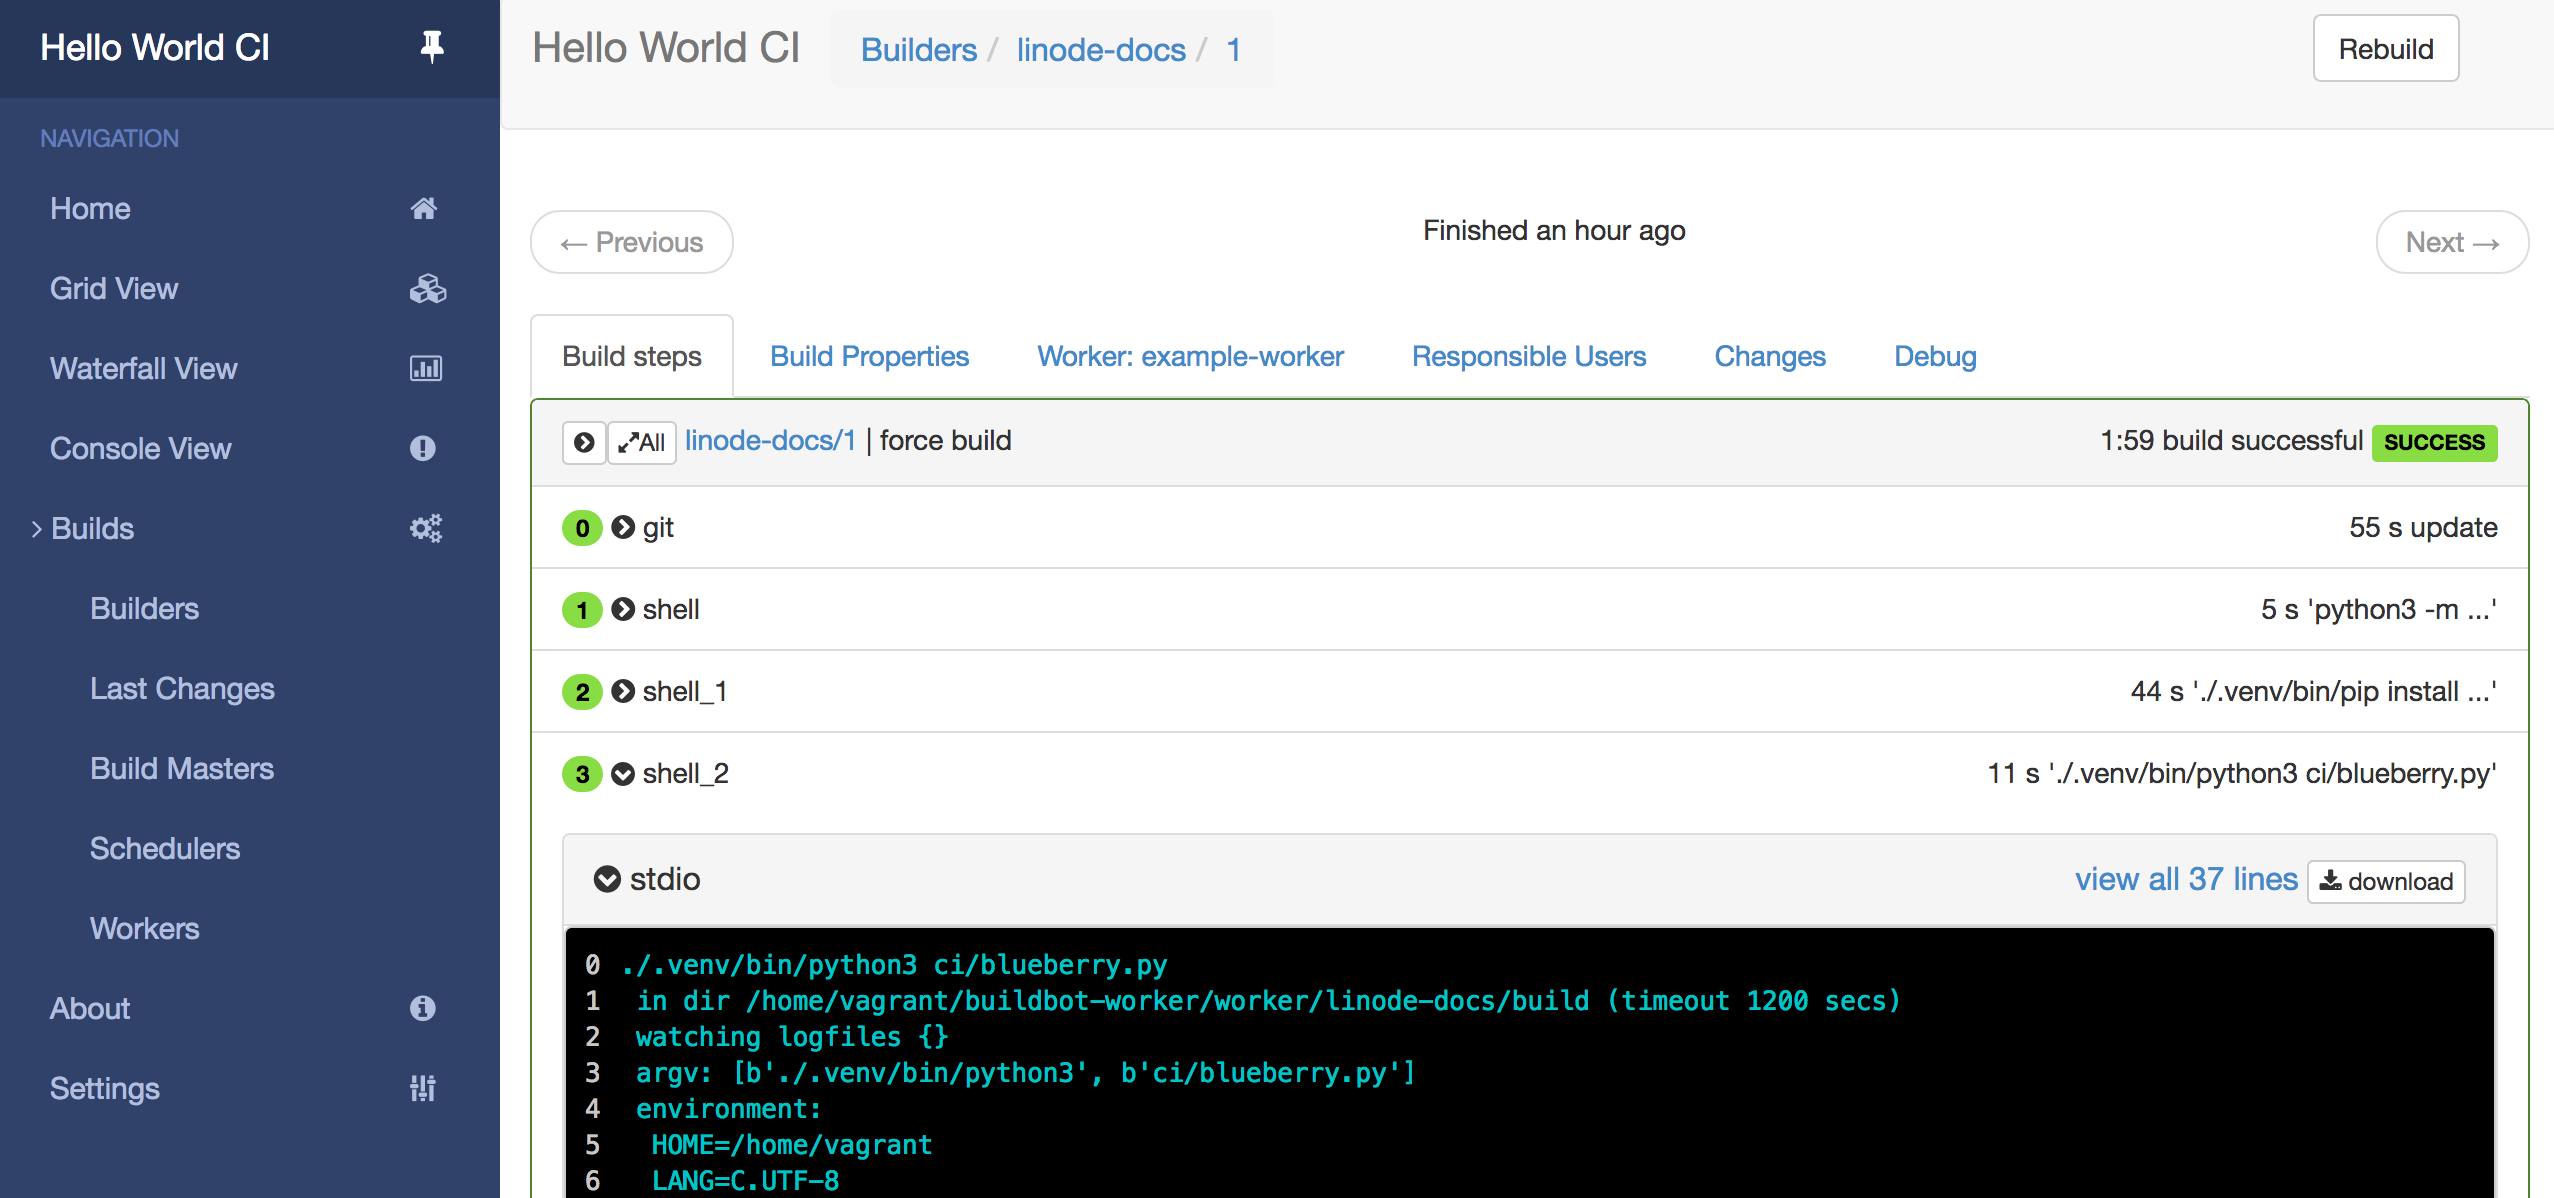
Task: Collapse the Builds tree in the sidebar
Action: (x=36, y=528)
